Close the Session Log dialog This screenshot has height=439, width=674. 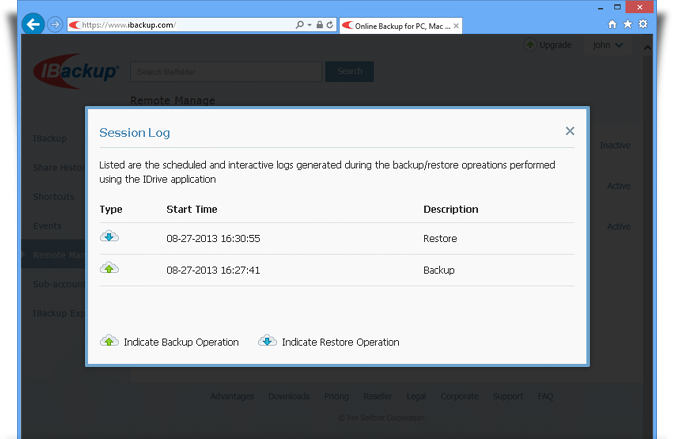pyautogui.click(x=570, y=131)
